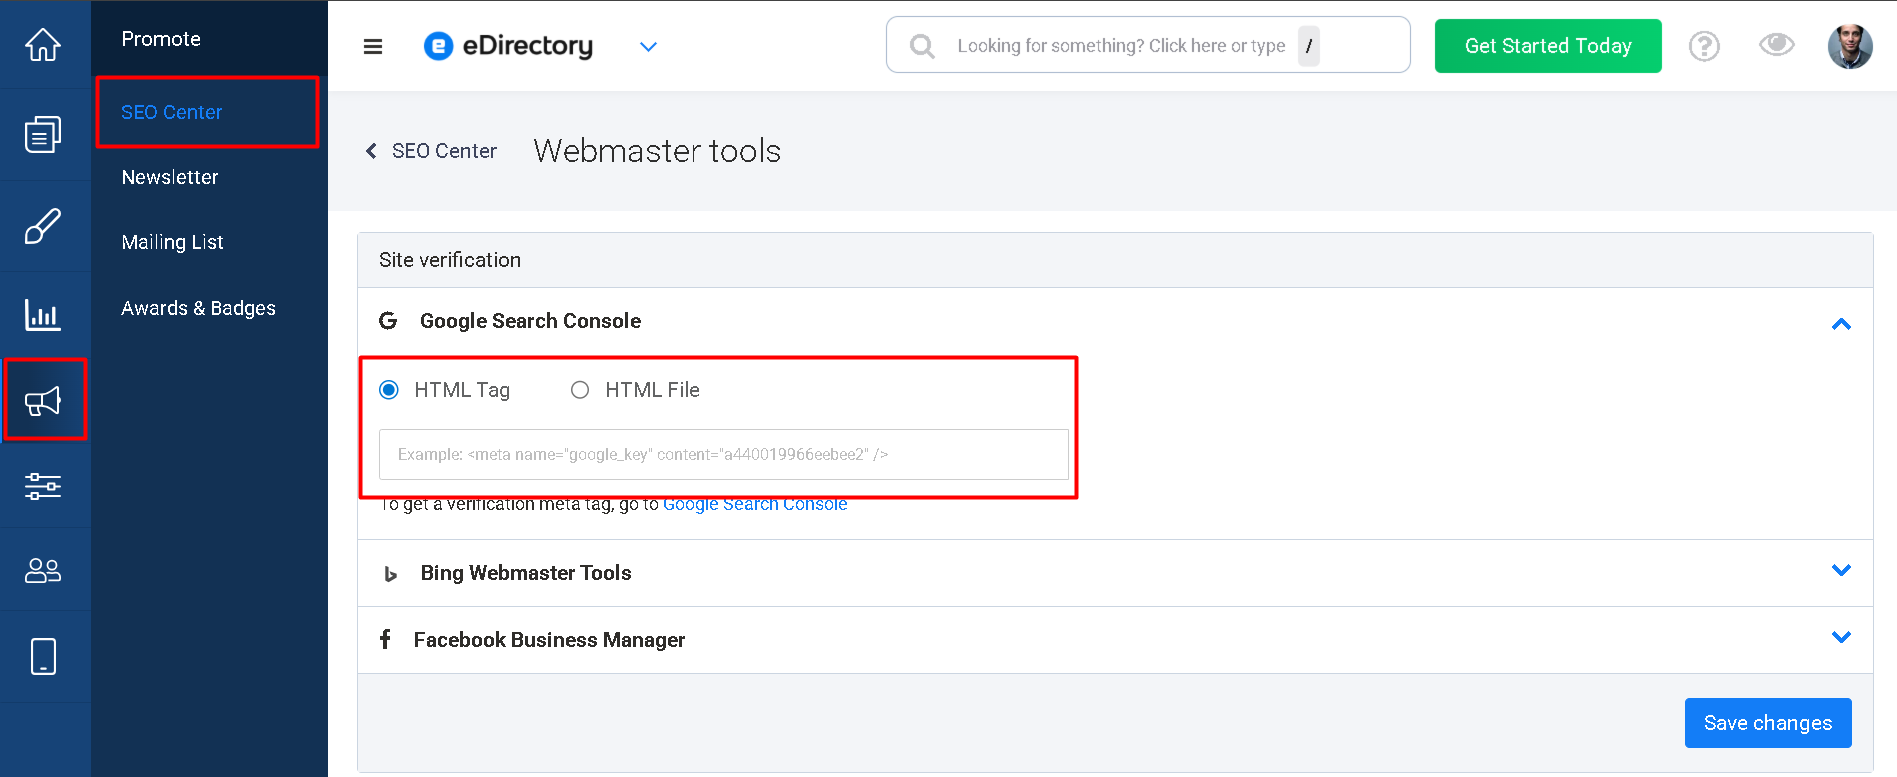Click the Webmaster tools page title
The width and height of the screenshot is (1897, 777).
(657, 151)
